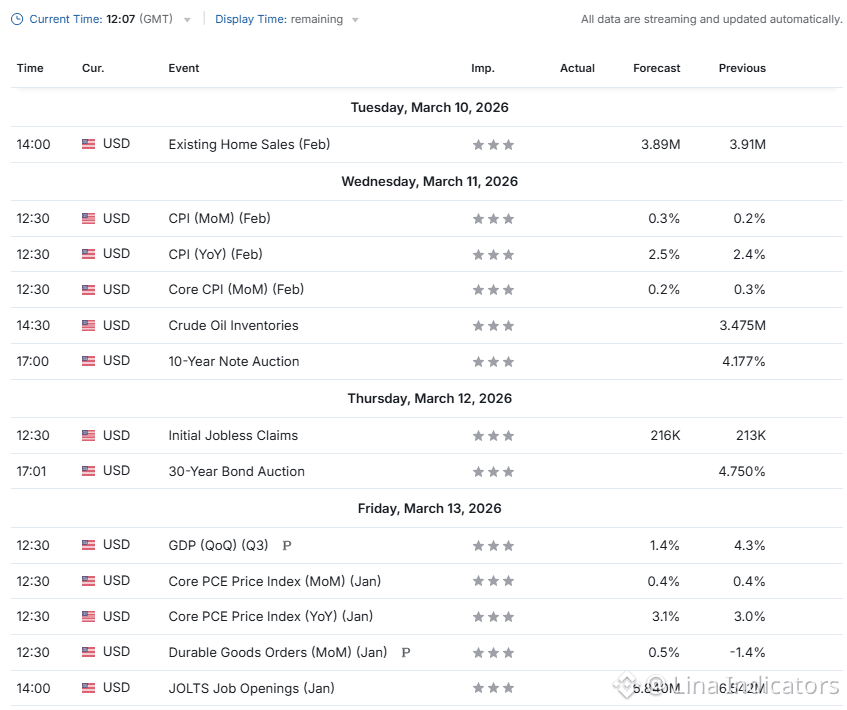Click importance stars for JOLTS Job Openings
This screenshot has width=847, height=710.
493,688
